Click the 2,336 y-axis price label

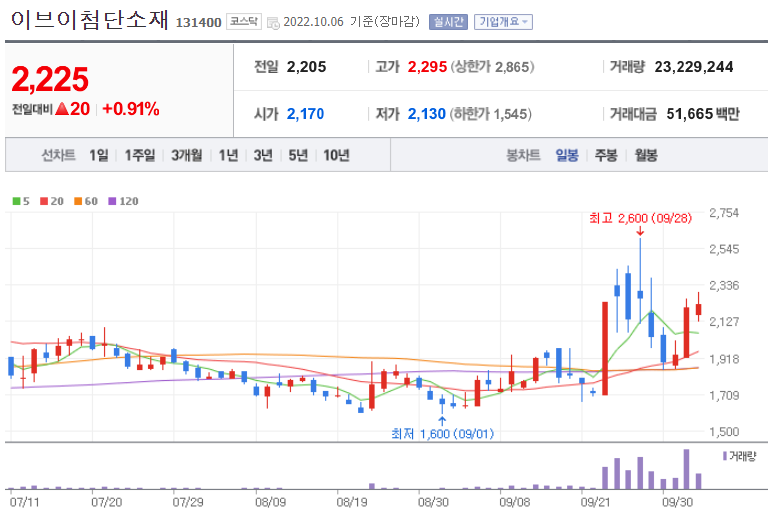pos(724,285)
